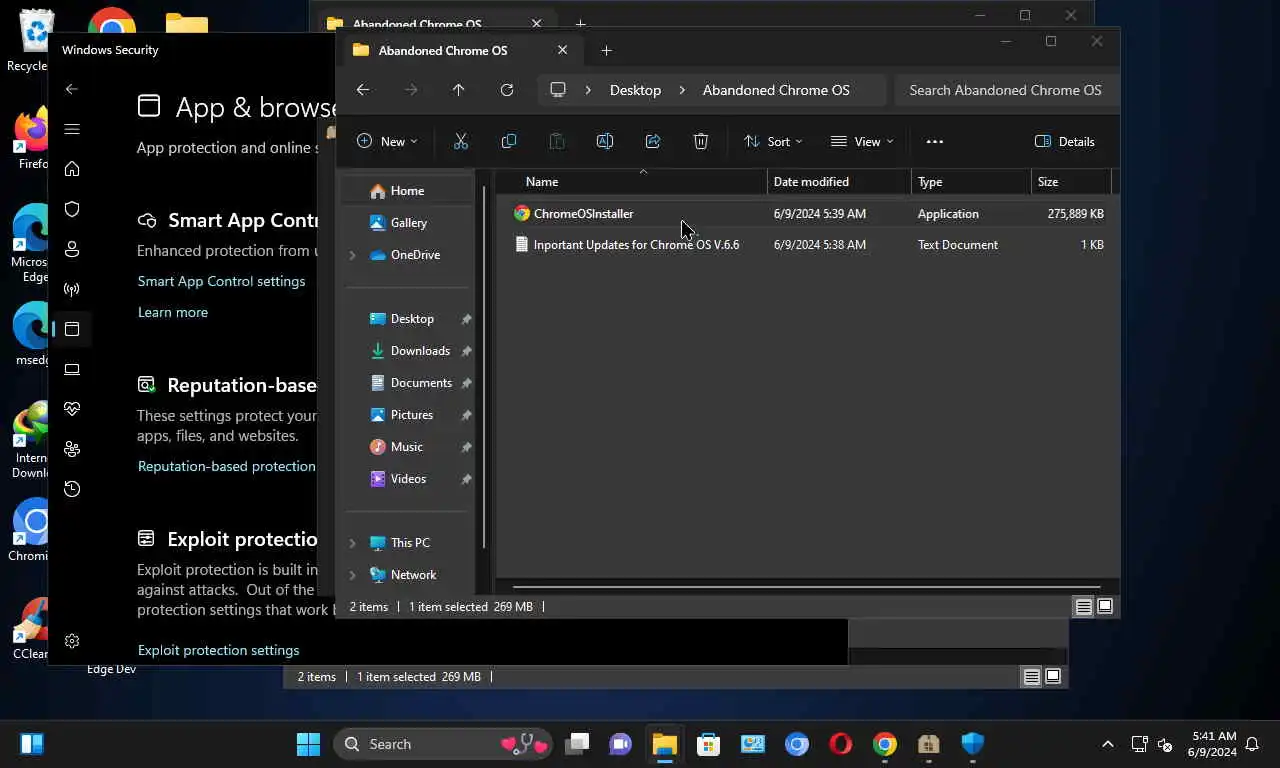Switch to details view layout in status bar
The image size is (1280, 768).
tap(1084, 606)
